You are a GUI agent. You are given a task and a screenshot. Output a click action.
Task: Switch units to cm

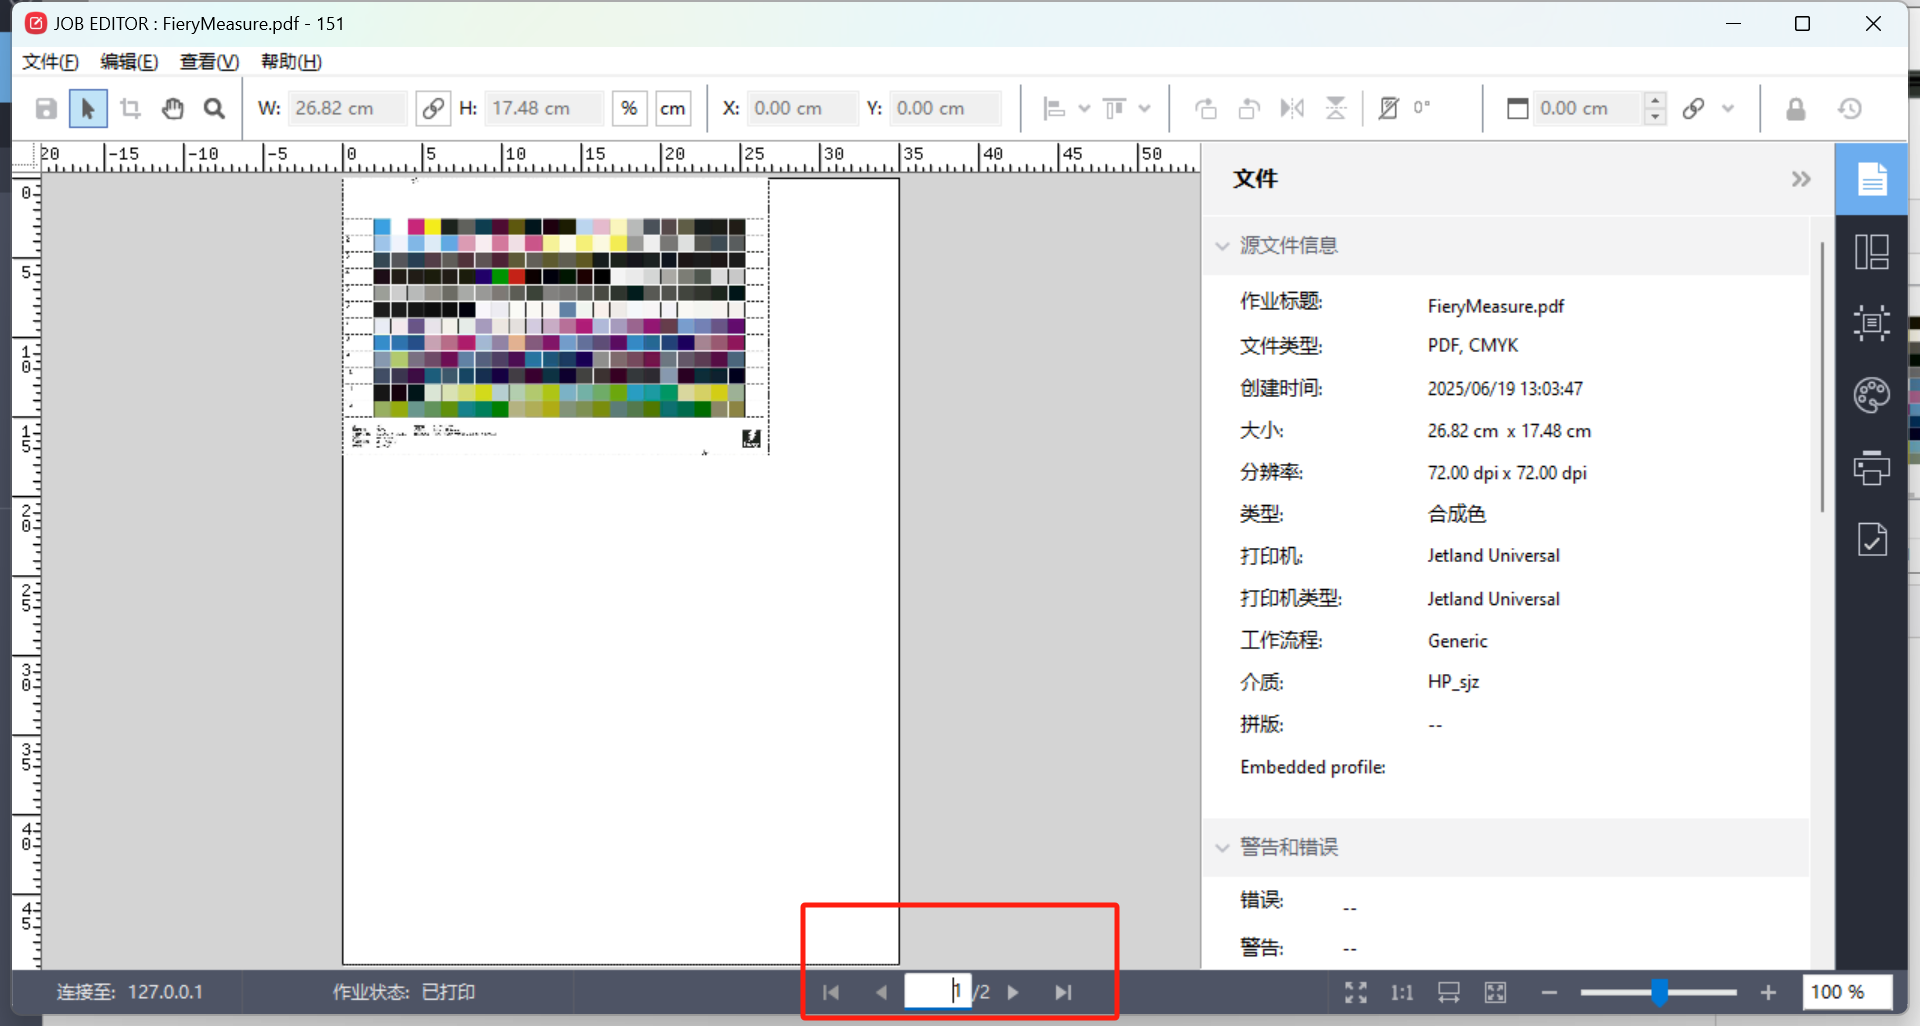[673, 108]
